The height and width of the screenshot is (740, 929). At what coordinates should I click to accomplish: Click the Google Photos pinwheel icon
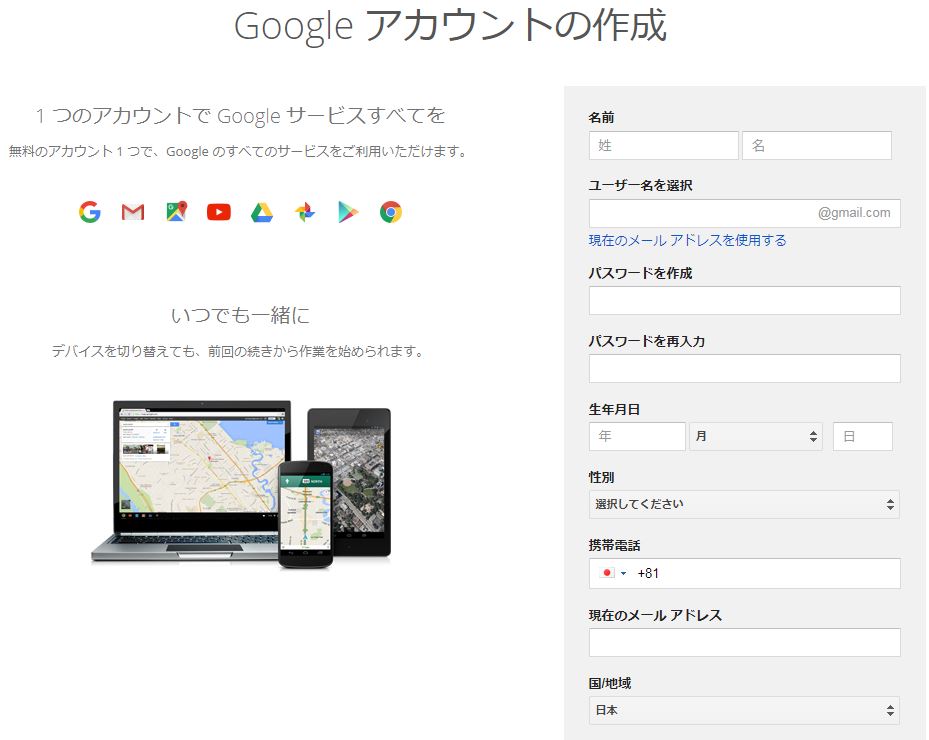305,212
